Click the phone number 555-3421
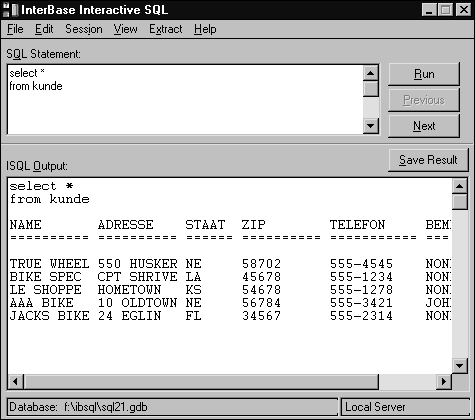The image size is (475, 420). pyautogui.click(x=361, y=303)
